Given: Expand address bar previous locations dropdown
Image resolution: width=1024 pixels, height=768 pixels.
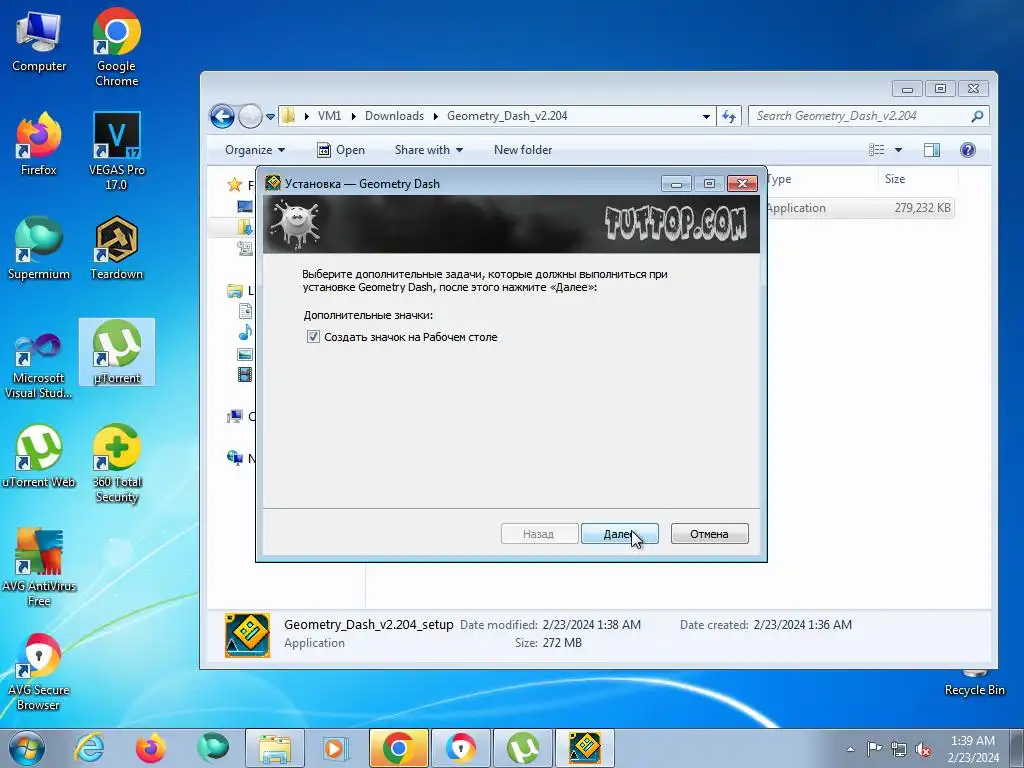Looking at the screenshot, I should pos(706,116).
